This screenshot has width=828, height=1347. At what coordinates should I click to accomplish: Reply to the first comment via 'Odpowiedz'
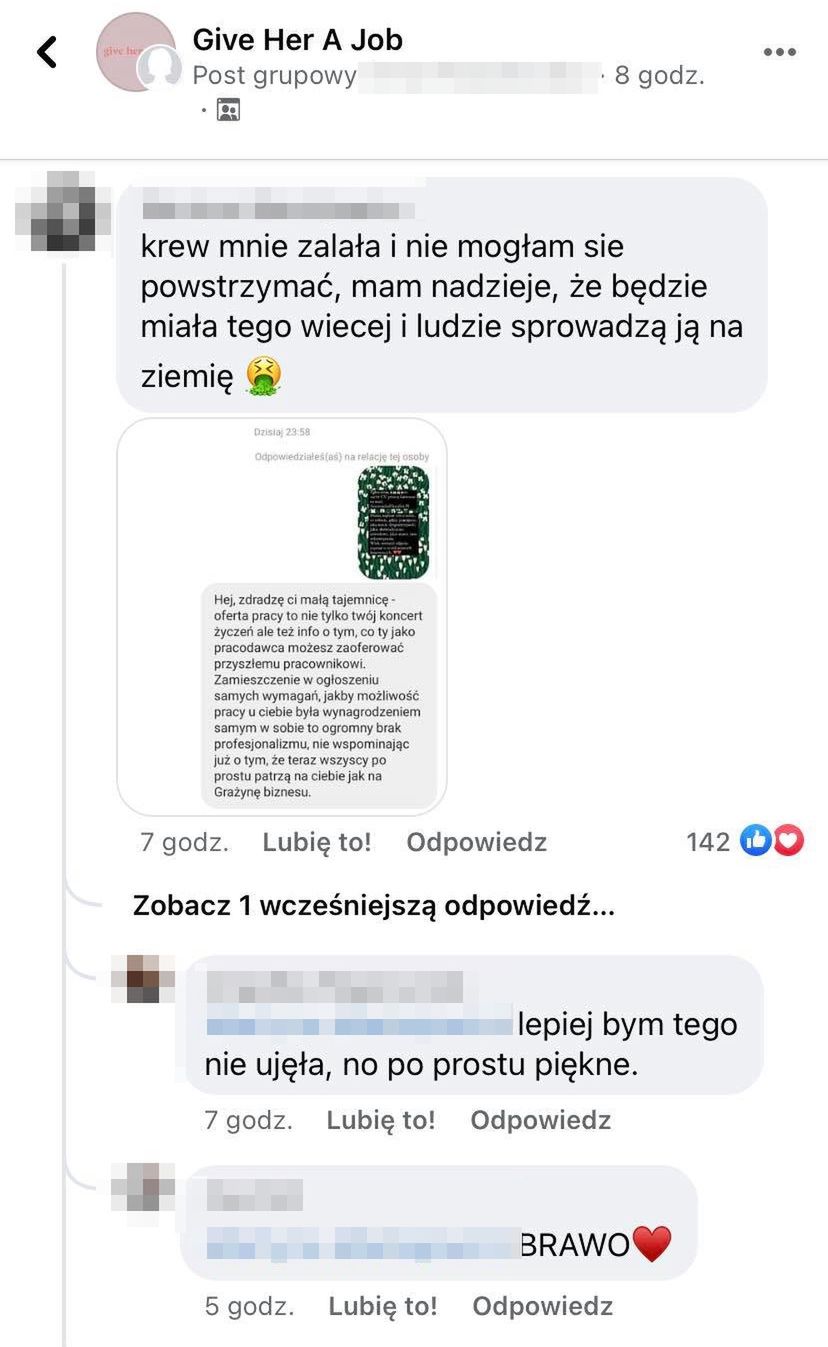pyautogui.click(x=477, y=842)
